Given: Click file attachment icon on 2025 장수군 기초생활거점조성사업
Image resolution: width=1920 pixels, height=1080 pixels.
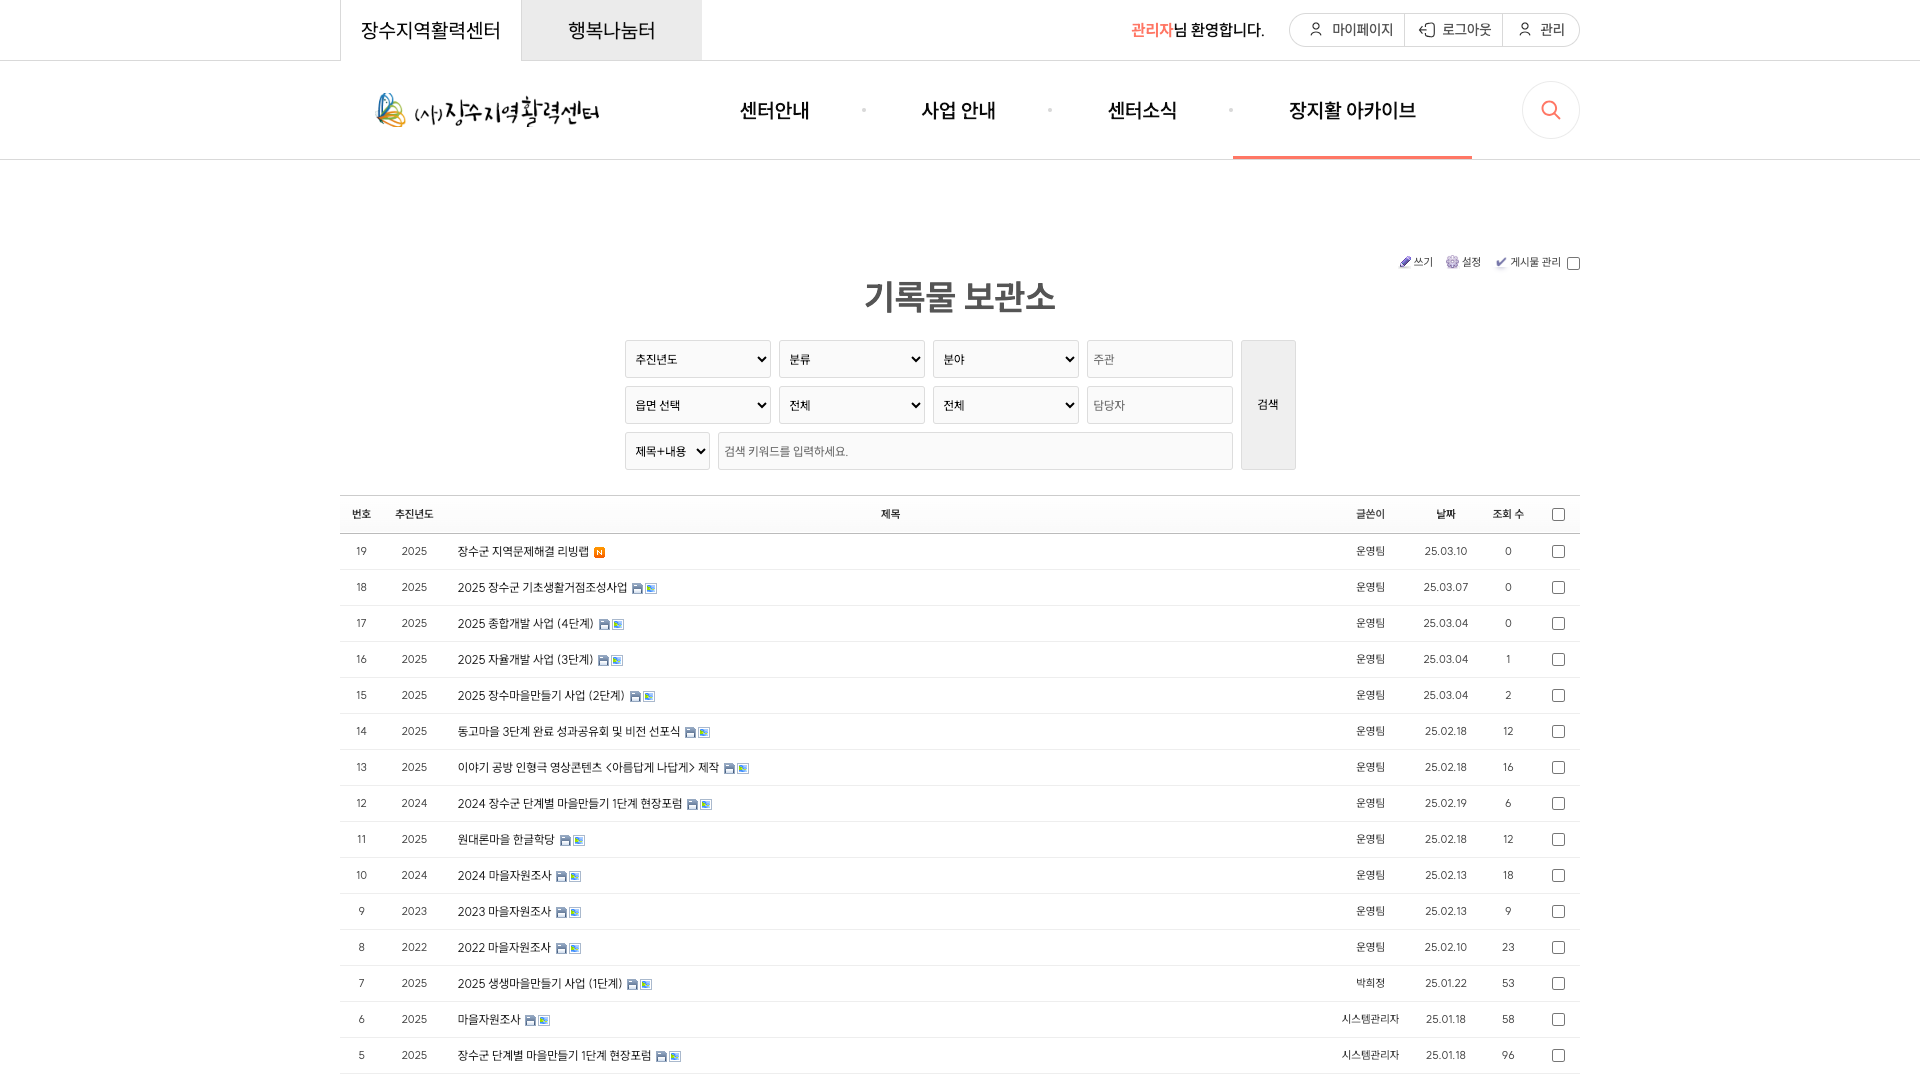Looking at the screenshot, I should [x=637, y=588].
